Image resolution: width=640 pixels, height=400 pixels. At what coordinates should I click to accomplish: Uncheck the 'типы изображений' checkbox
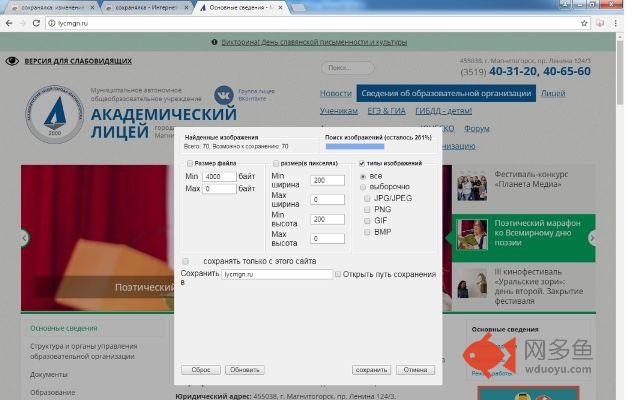click(362, 163)
